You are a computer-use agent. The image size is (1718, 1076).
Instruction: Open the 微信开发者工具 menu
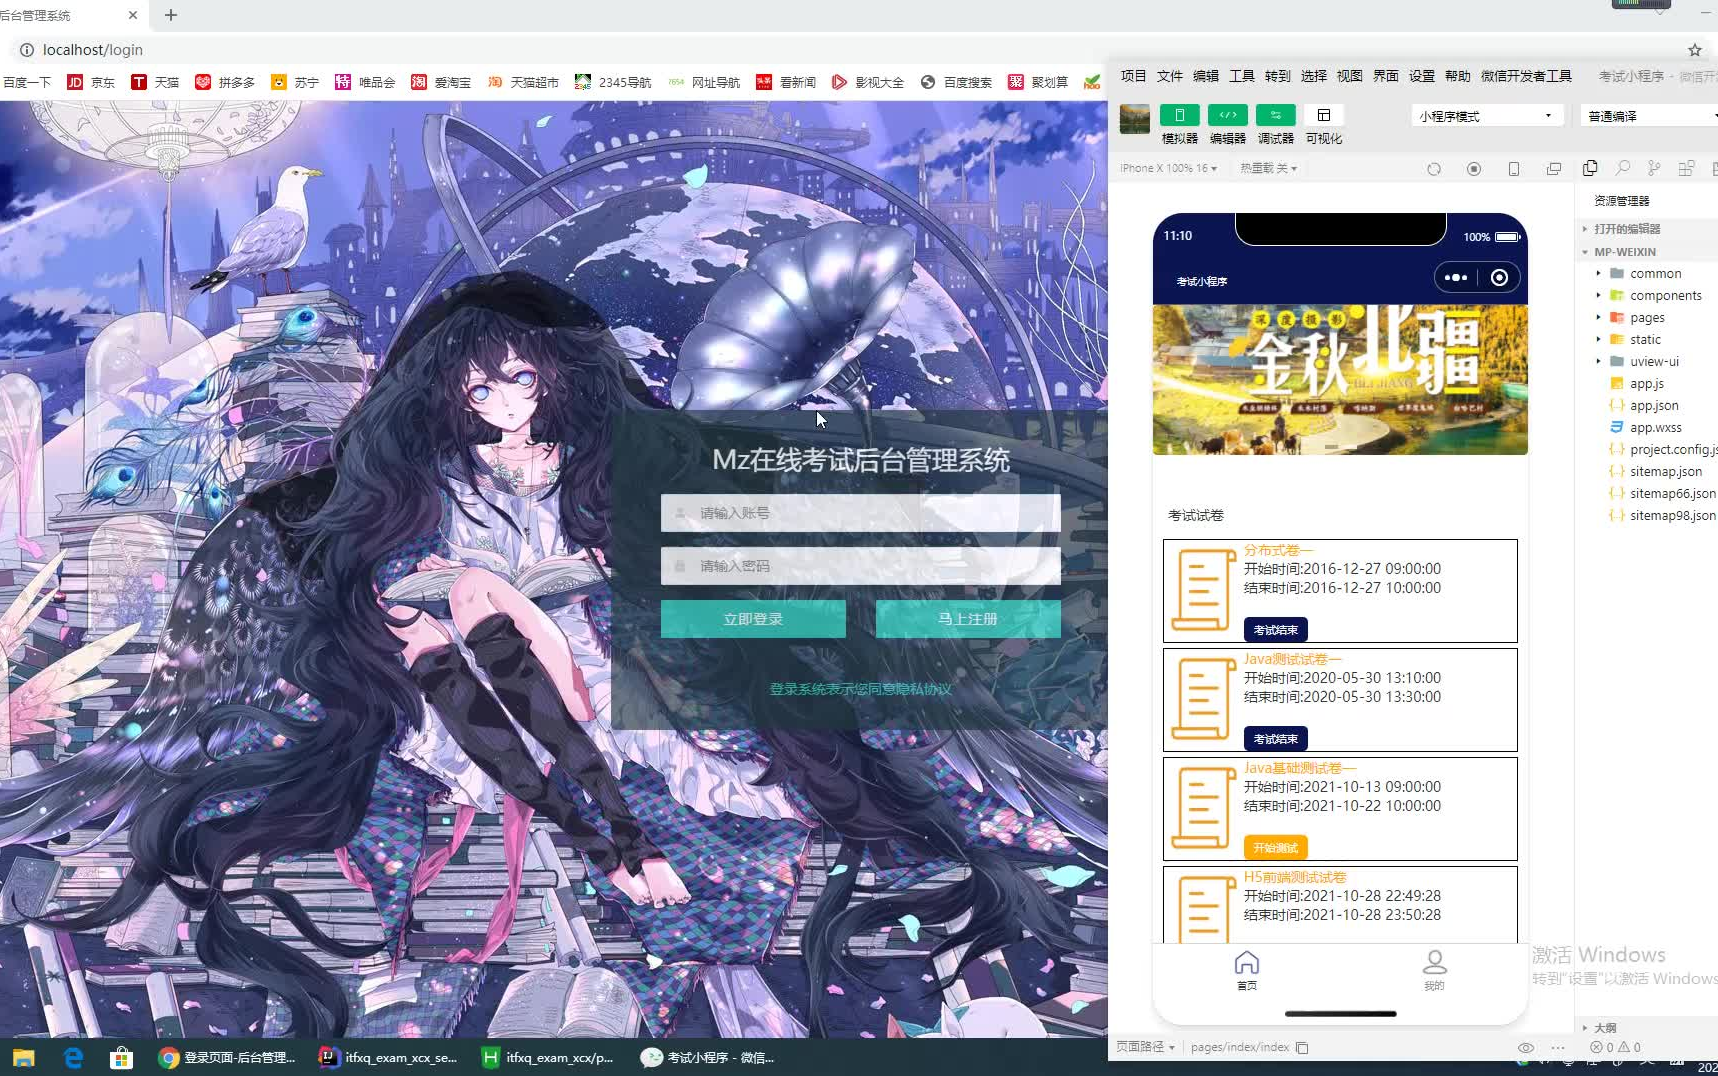(1526, 76)
